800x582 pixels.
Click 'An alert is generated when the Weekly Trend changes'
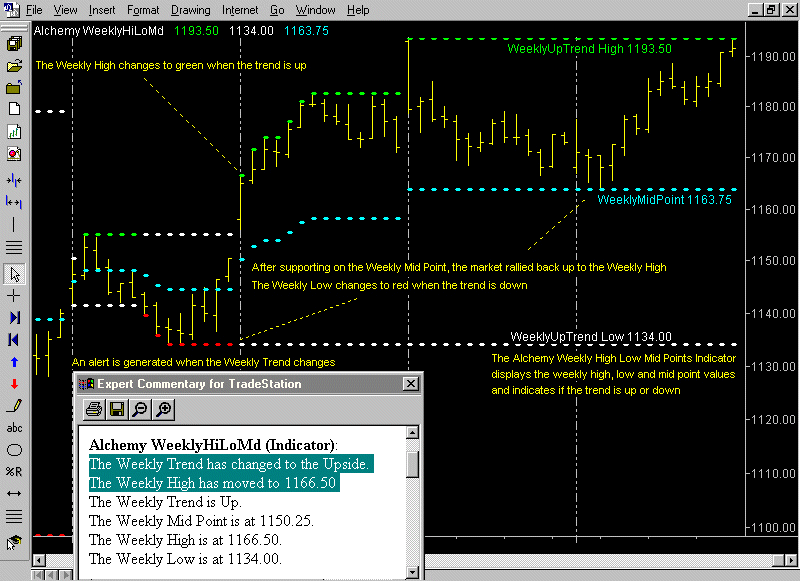point(204,362)
